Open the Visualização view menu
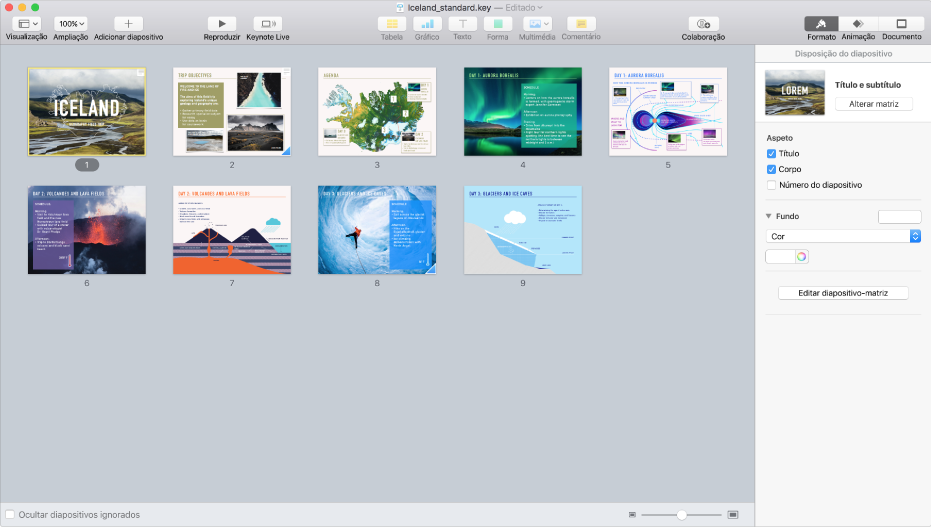 pyautogui.click(x=26, y=24)
